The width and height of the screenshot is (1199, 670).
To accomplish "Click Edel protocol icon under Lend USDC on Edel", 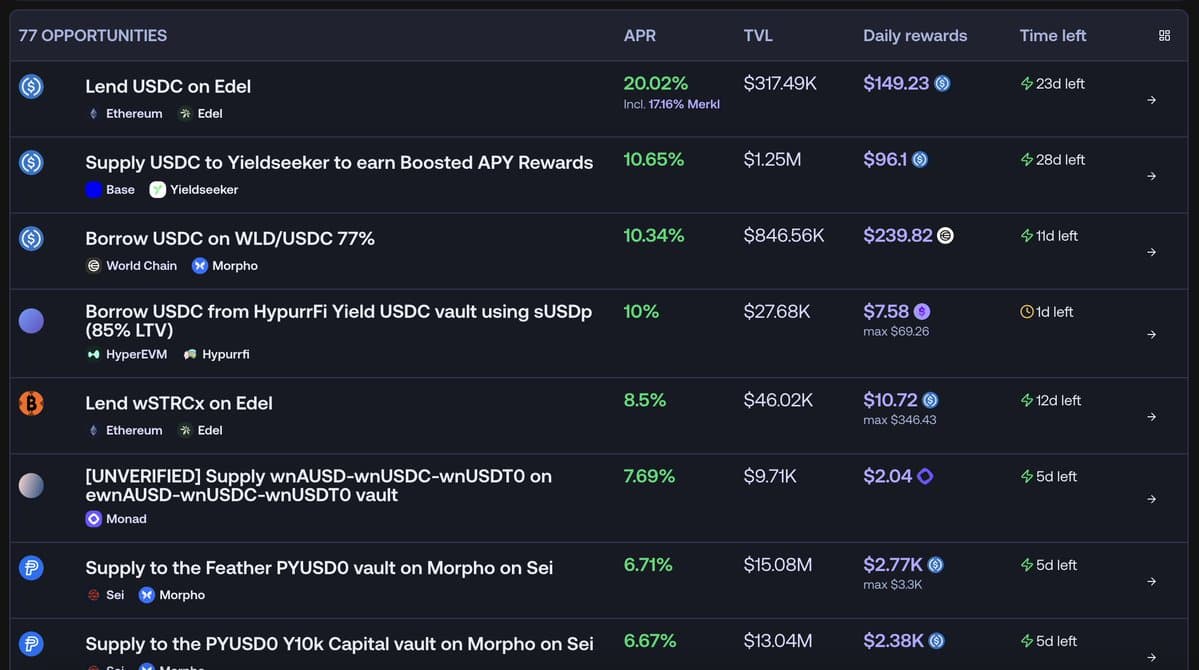I will click(185, 113).
